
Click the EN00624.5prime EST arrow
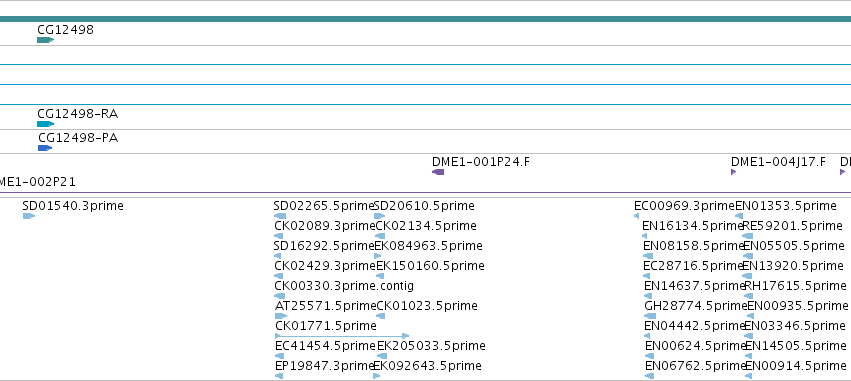(650, 357)
